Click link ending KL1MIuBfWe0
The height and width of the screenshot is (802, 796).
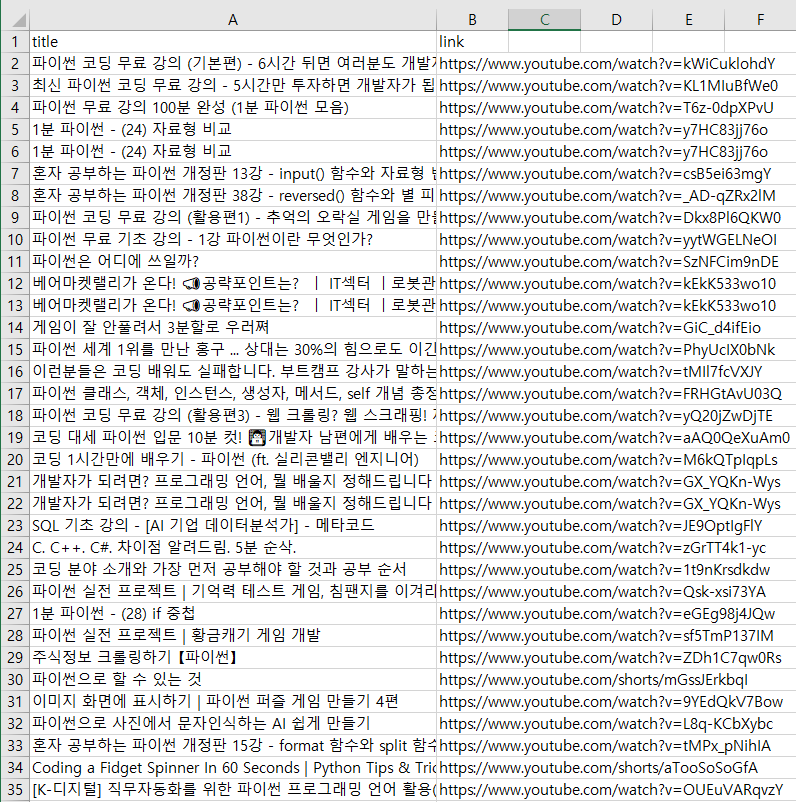click(609, 86)
